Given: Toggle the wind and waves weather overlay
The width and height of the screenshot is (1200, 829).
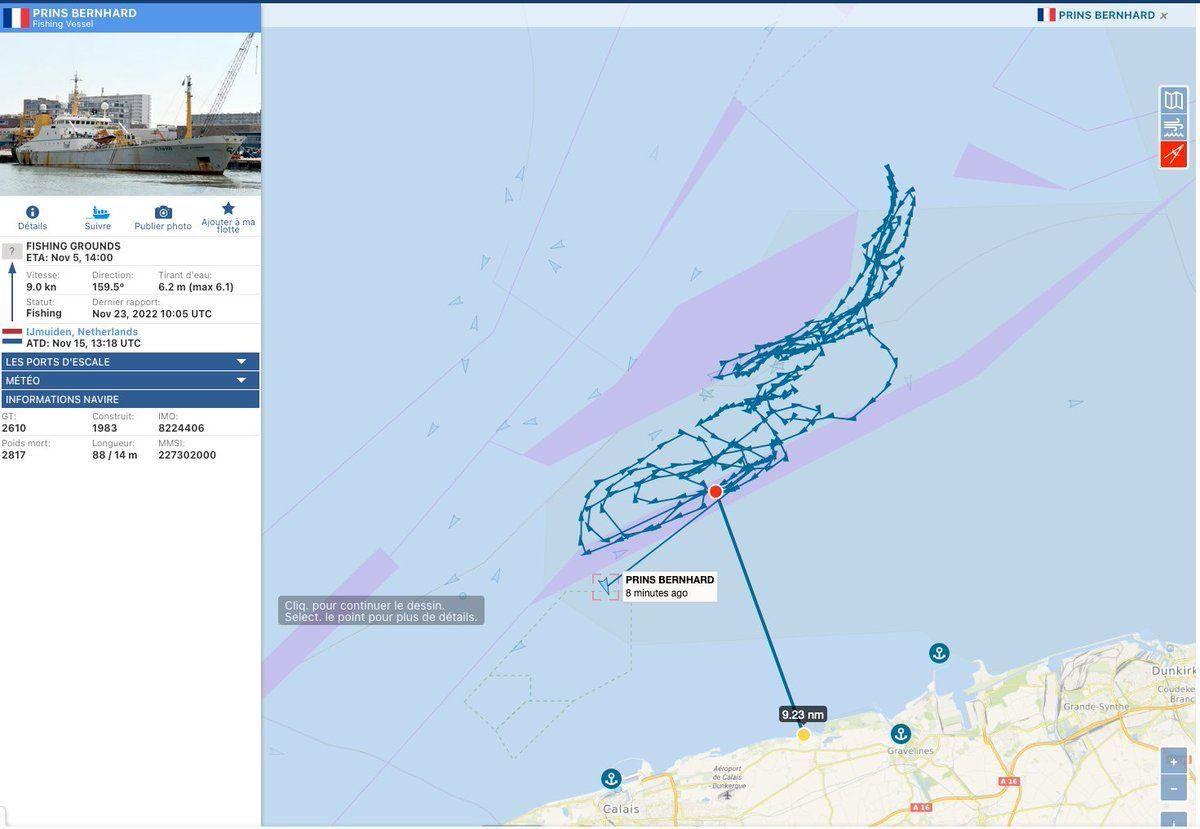Looking at the screenshot, I should pos(1174,127).
